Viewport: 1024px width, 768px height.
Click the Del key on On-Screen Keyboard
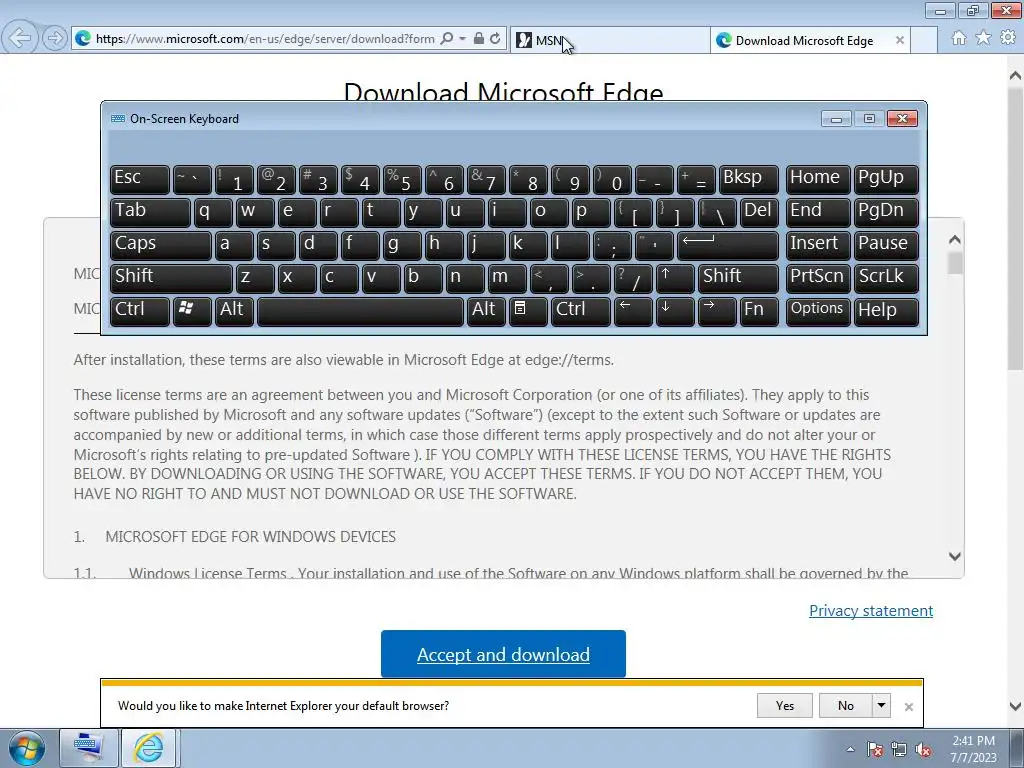(759, 212)
